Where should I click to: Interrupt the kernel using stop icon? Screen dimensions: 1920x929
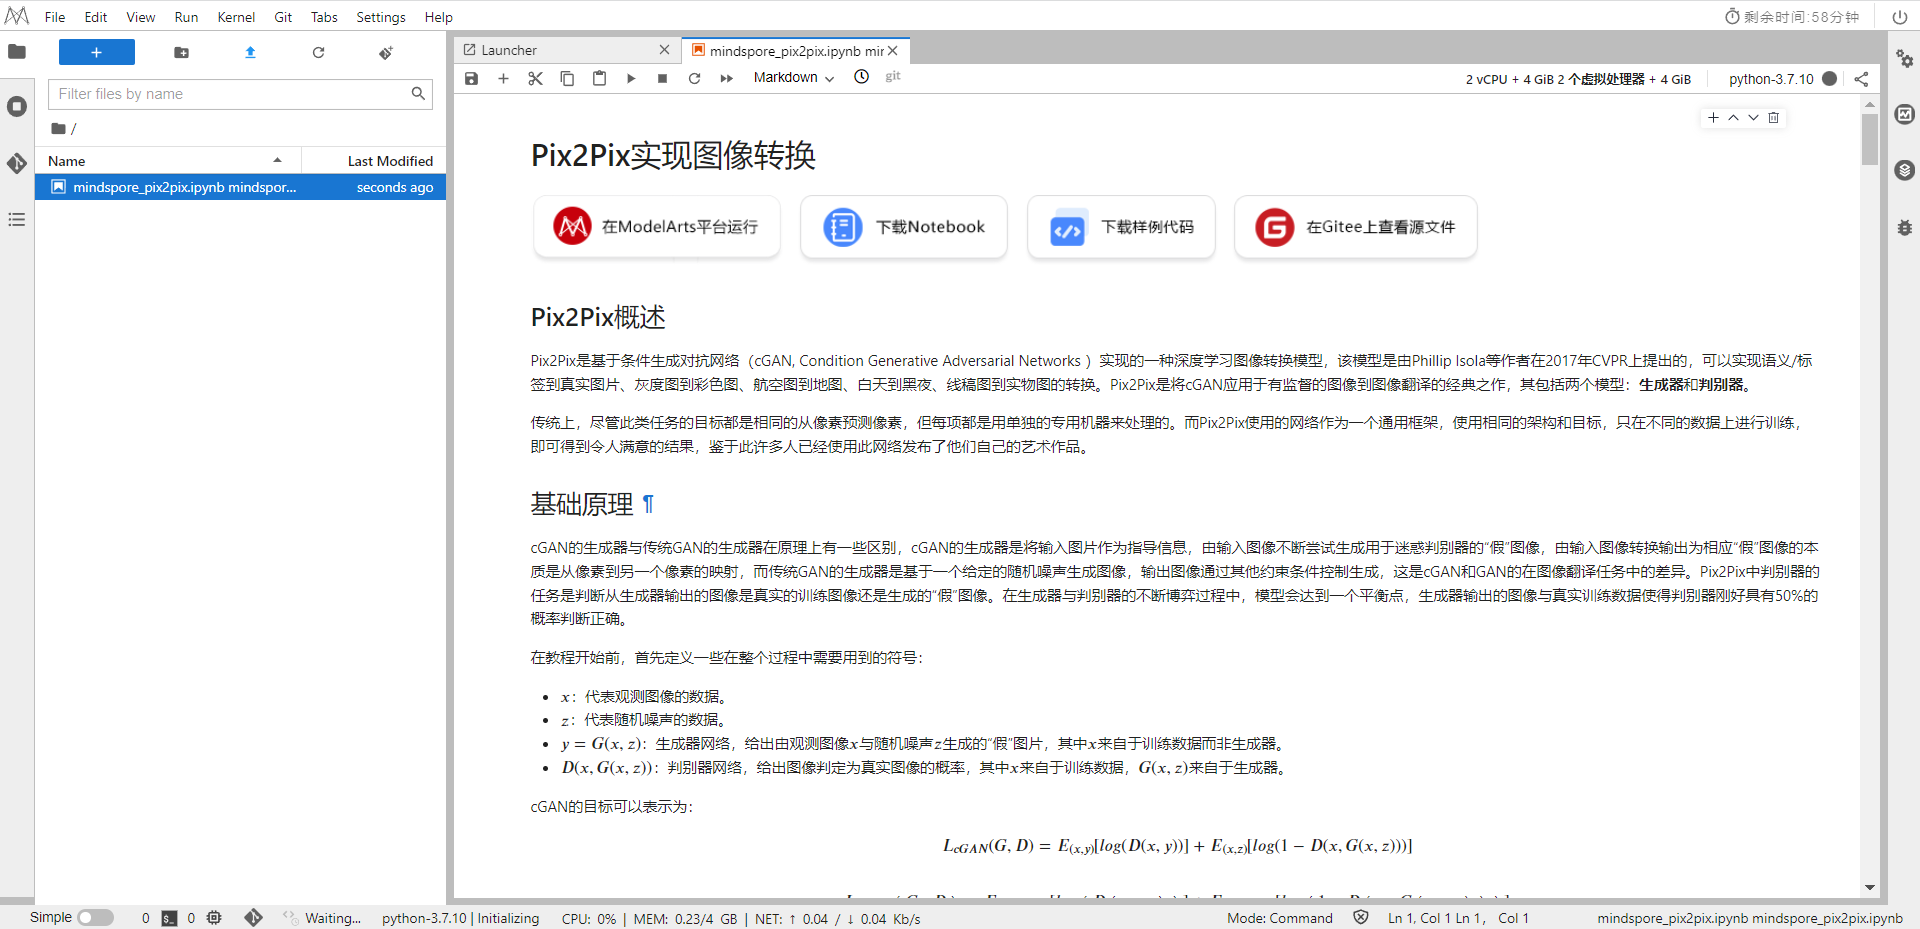tap(663, 78)
